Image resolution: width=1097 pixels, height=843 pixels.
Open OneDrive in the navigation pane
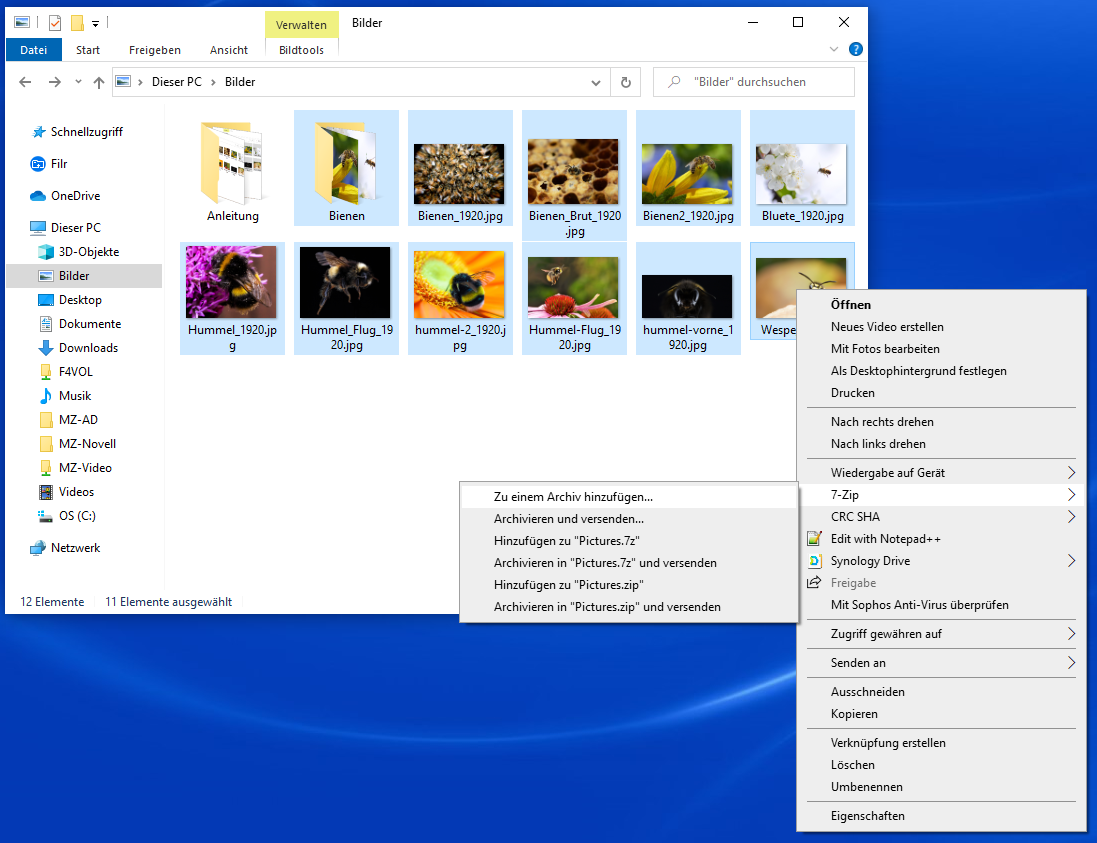[x=75, y=196]
